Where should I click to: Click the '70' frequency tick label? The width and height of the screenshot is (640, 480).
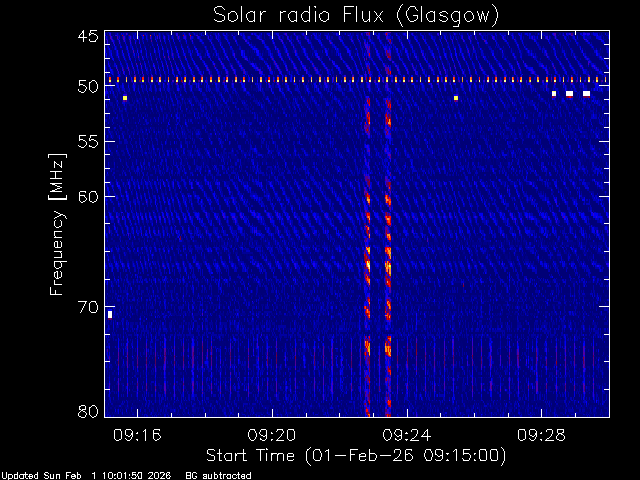click(88, 307)
